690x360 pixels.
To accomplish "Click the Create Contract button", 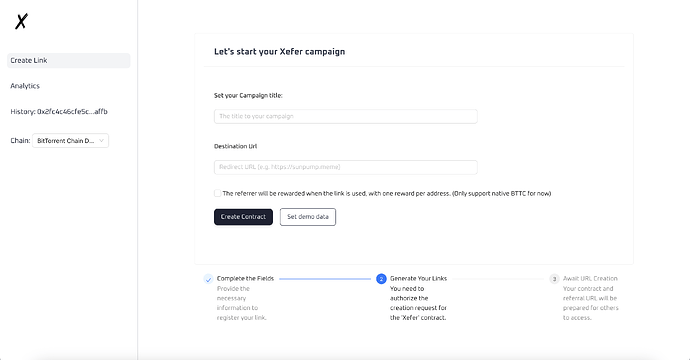I will click(243, 217).
